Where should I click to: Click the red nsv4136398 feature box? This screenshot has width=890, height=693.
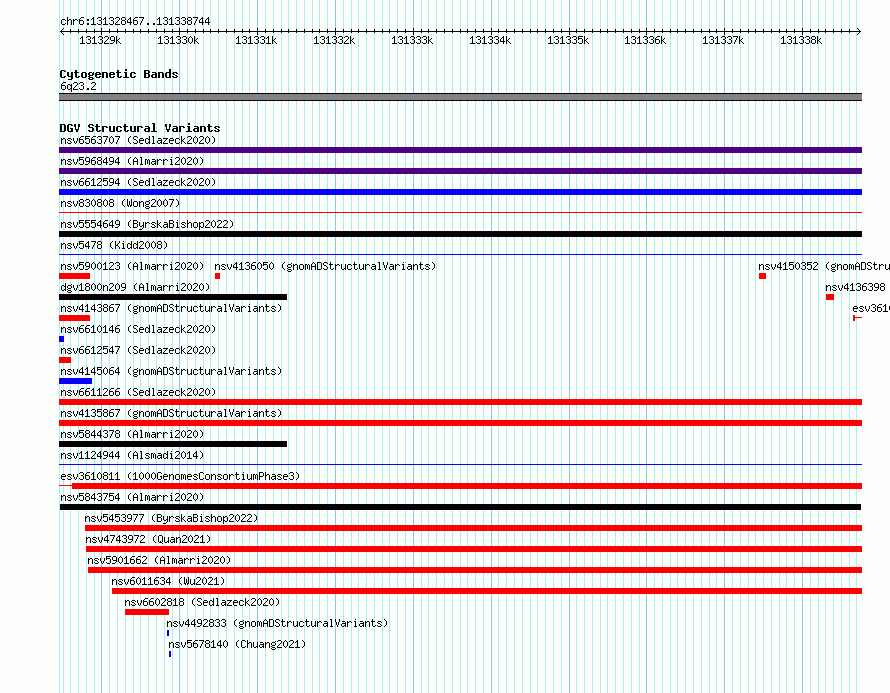[830, 297]
